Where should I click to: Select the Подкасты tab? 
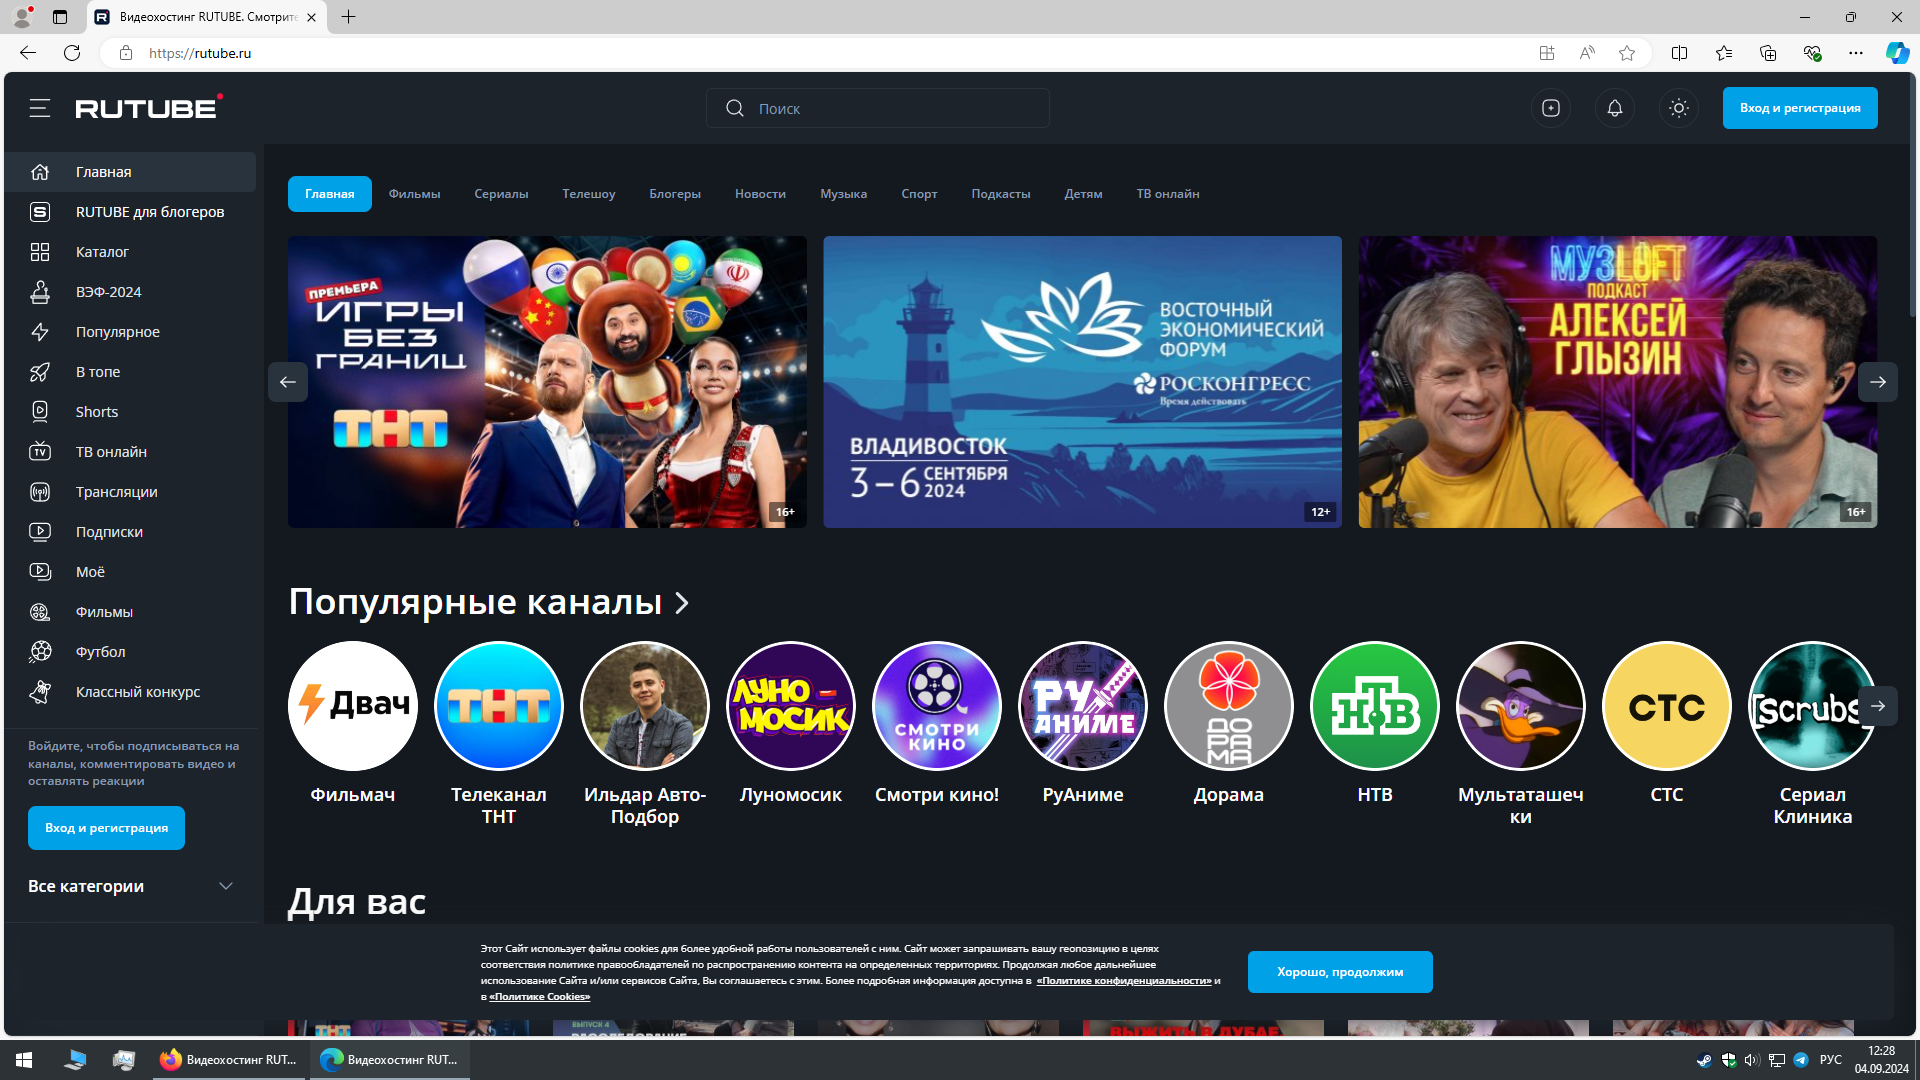coord(1000,194)
